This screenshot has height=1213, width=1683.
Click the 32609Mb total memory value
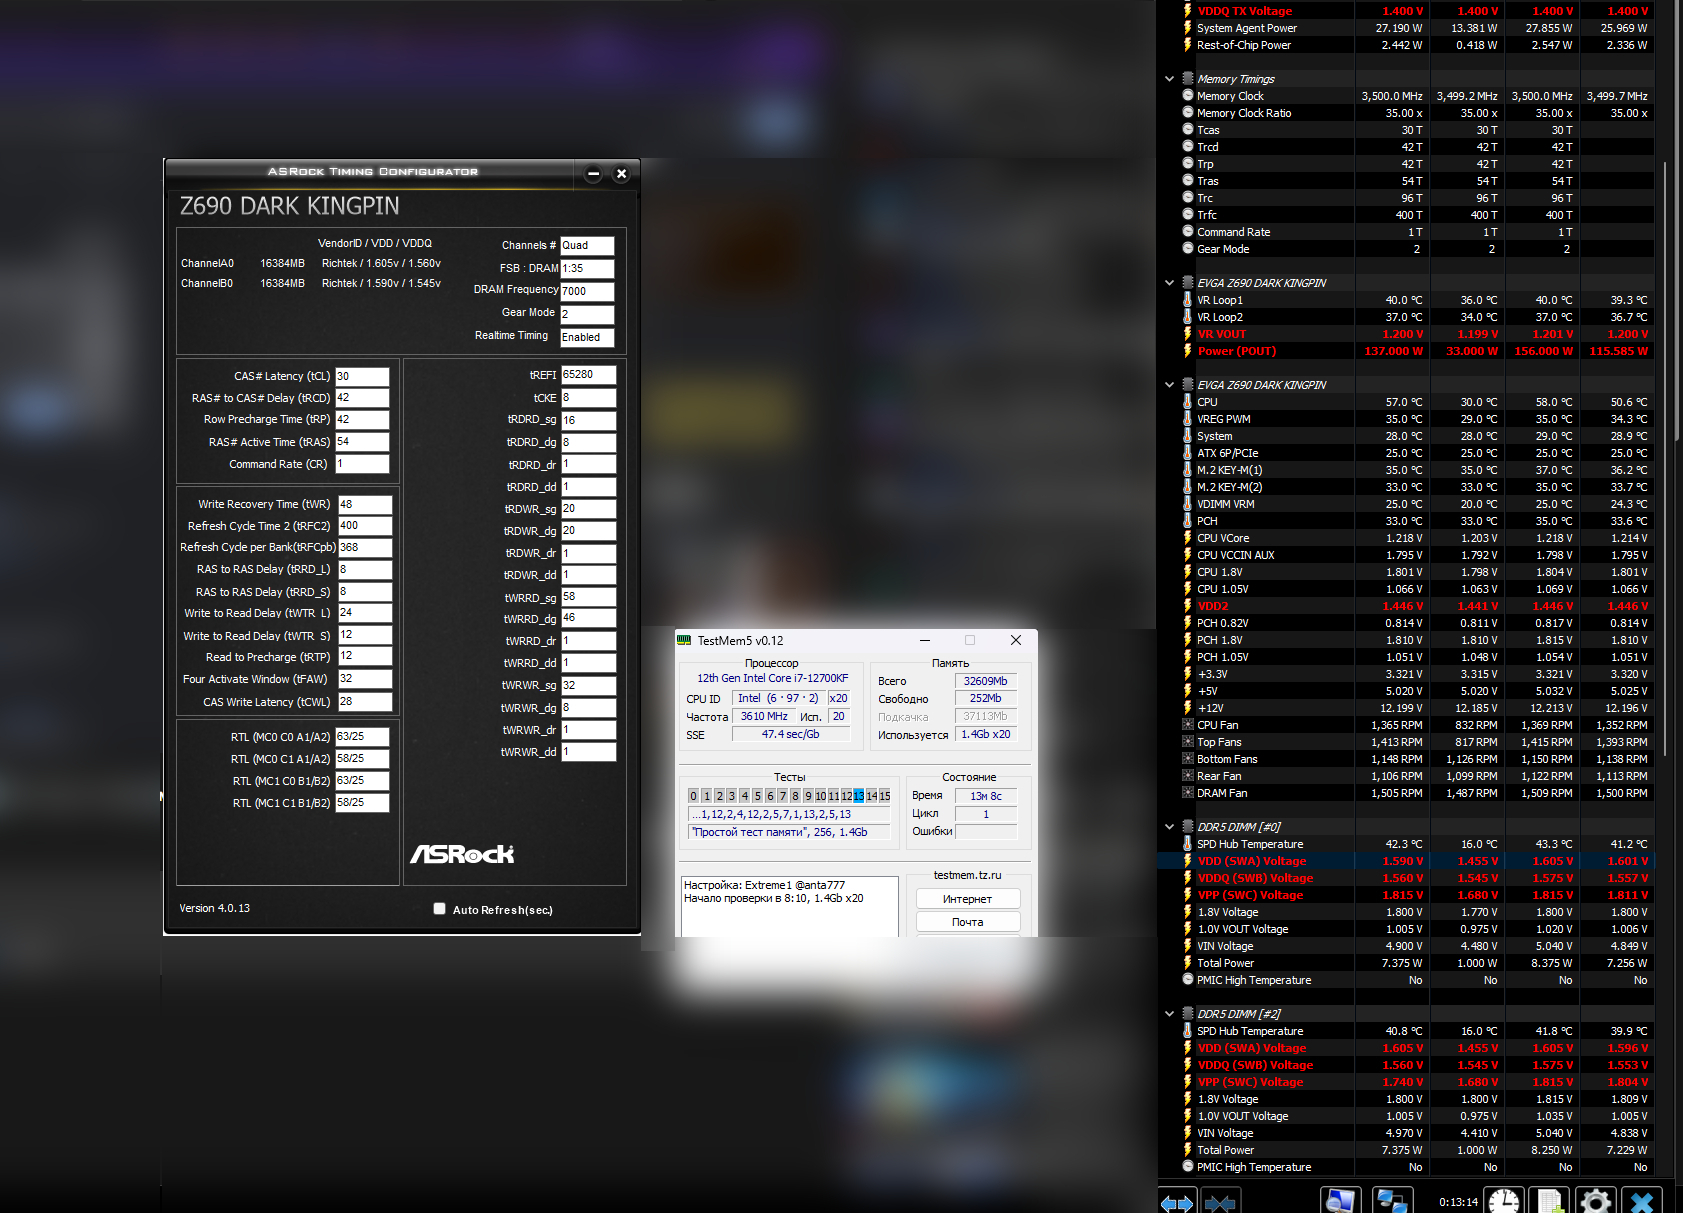(x=985, y=681)
